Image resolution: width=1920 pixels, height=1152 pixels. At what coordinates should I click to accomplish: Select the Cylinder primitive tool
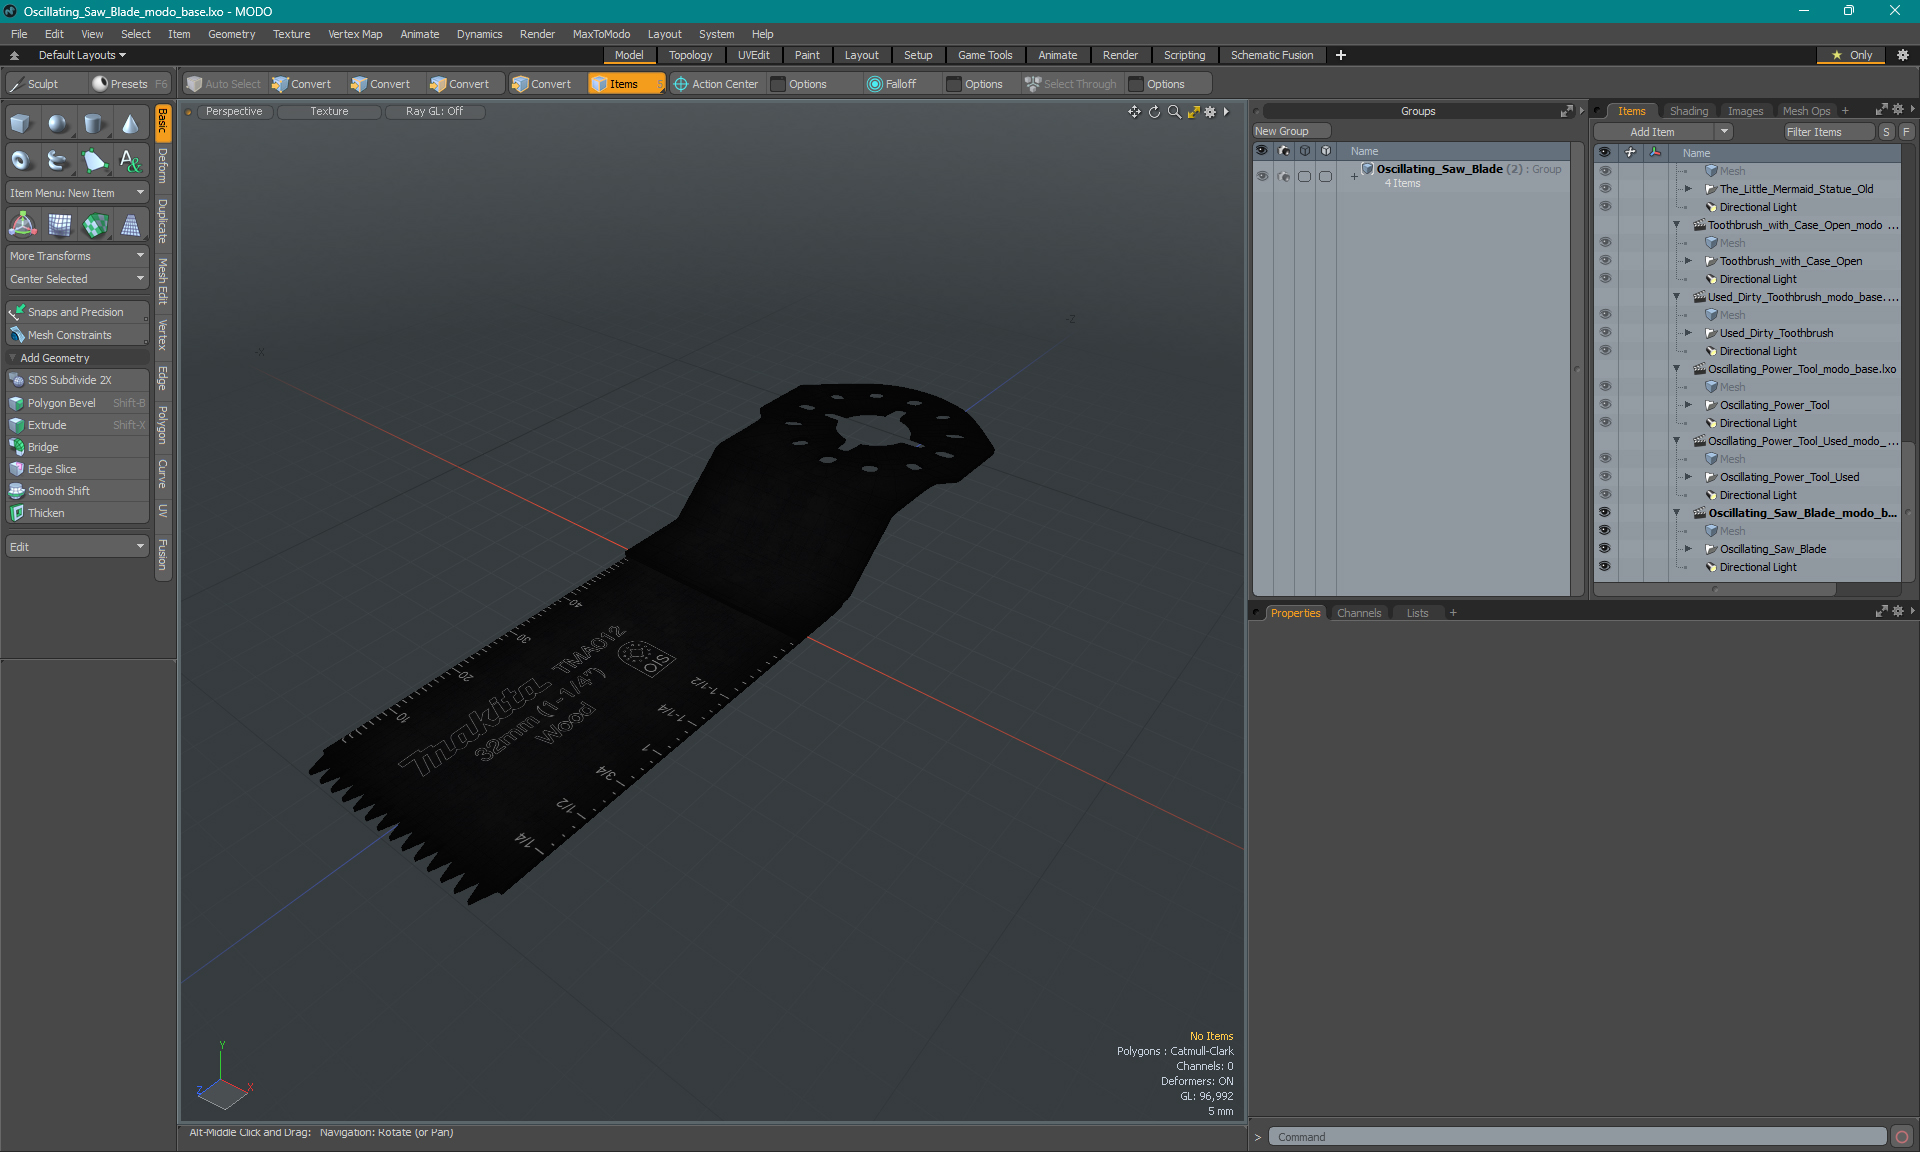click(x=95, y=124)
